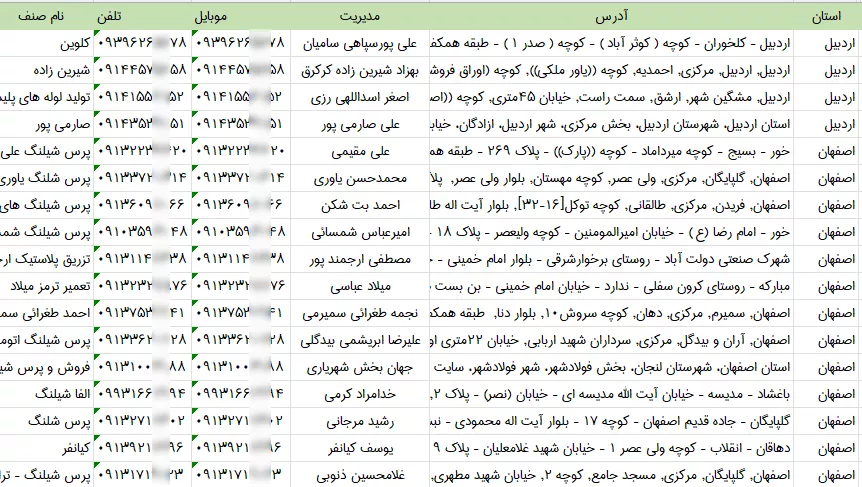
Task: Click manager cell علی صارمی پور
Action: pyautogui.click(x=360, y=124)
